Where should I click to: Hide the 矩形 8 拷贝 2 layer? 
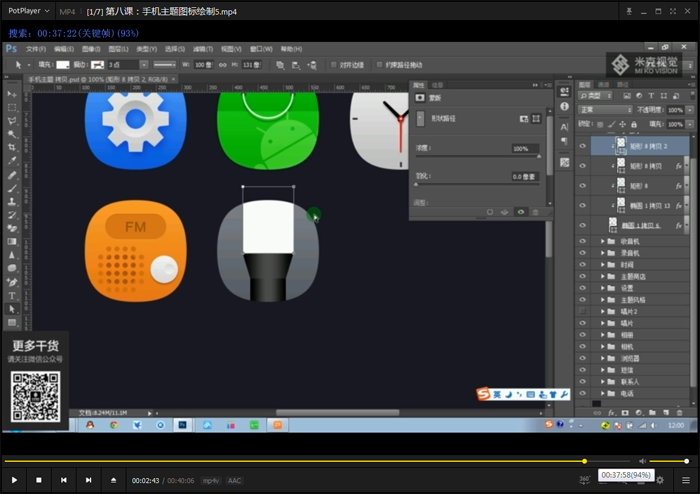coord(583,146)
